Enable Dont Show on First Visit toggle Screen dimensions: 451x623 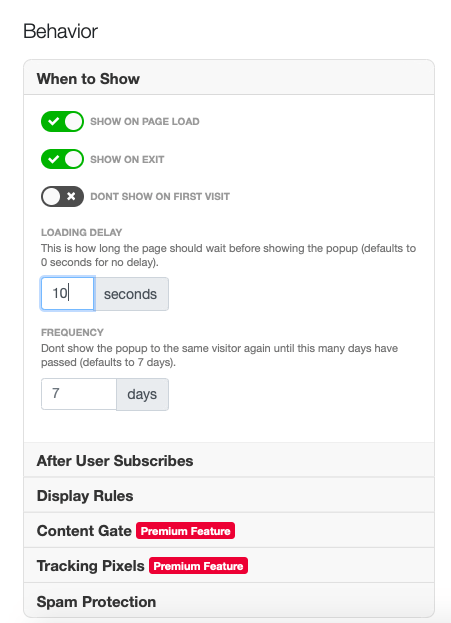[x=62, y=197]
